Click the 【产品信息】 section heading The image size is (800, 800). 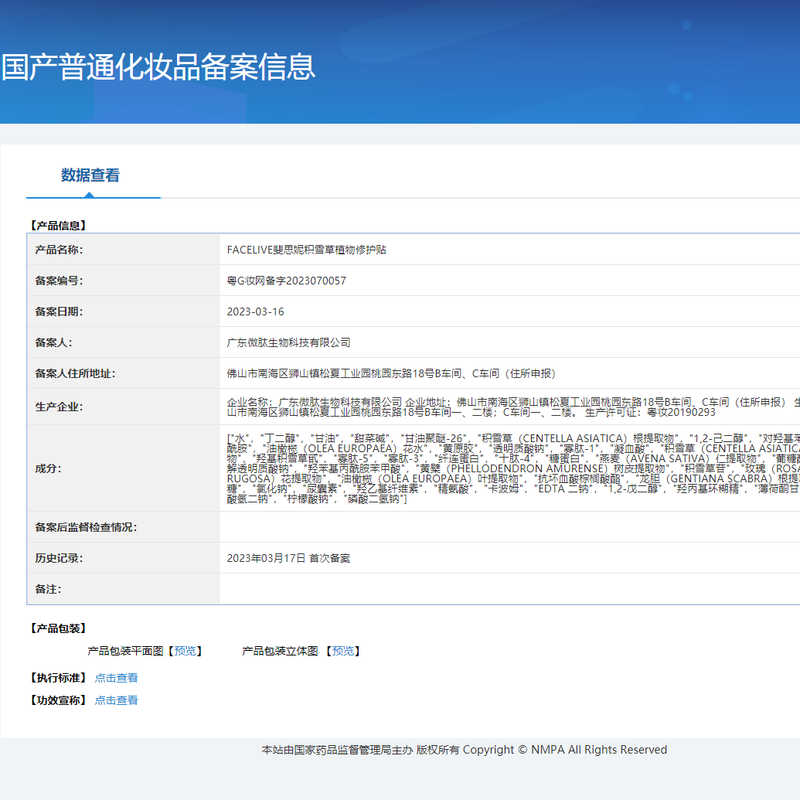point(57,226)
